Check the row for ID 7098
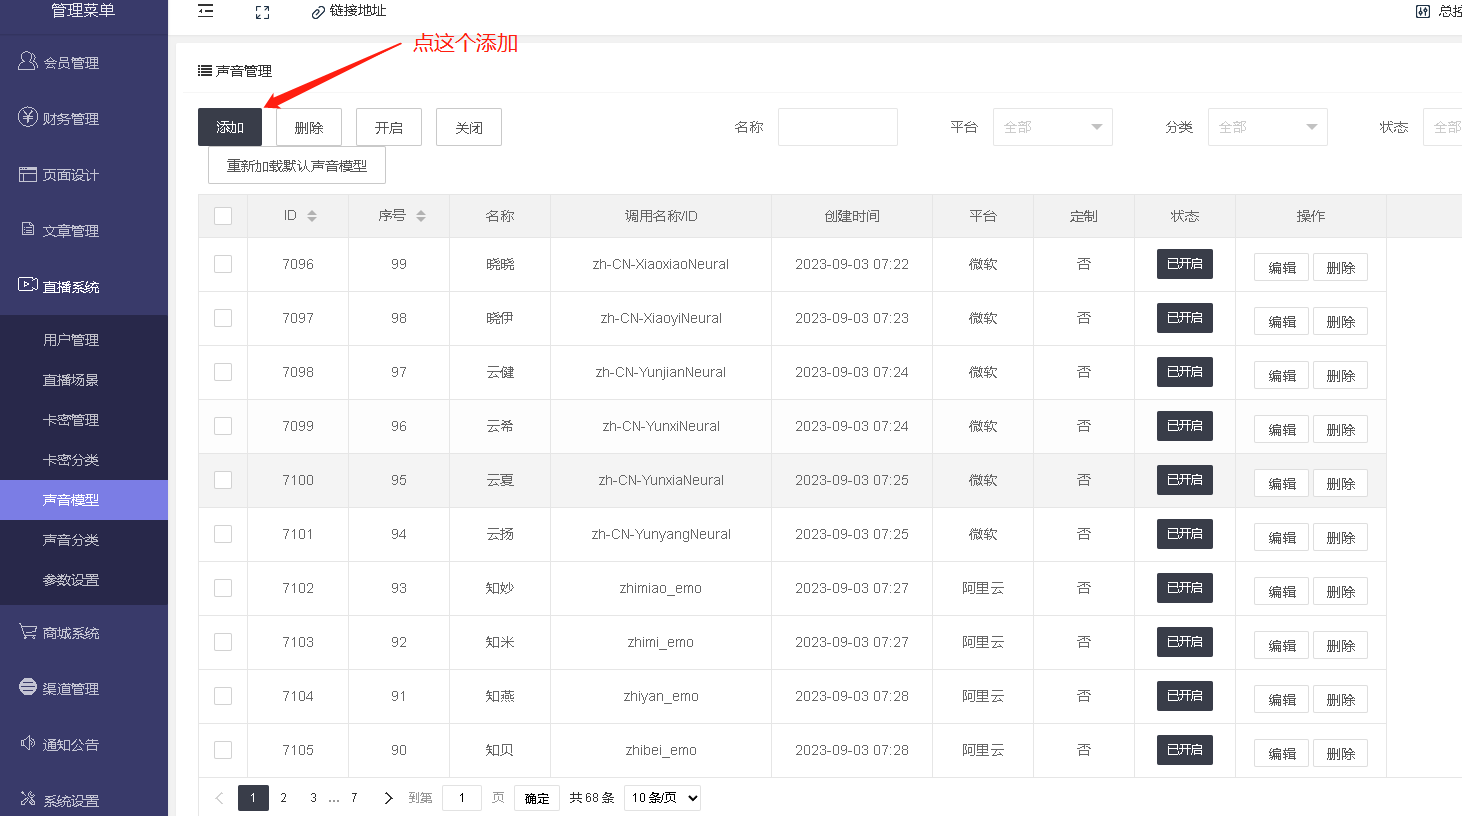 click(x=223, y=372)
